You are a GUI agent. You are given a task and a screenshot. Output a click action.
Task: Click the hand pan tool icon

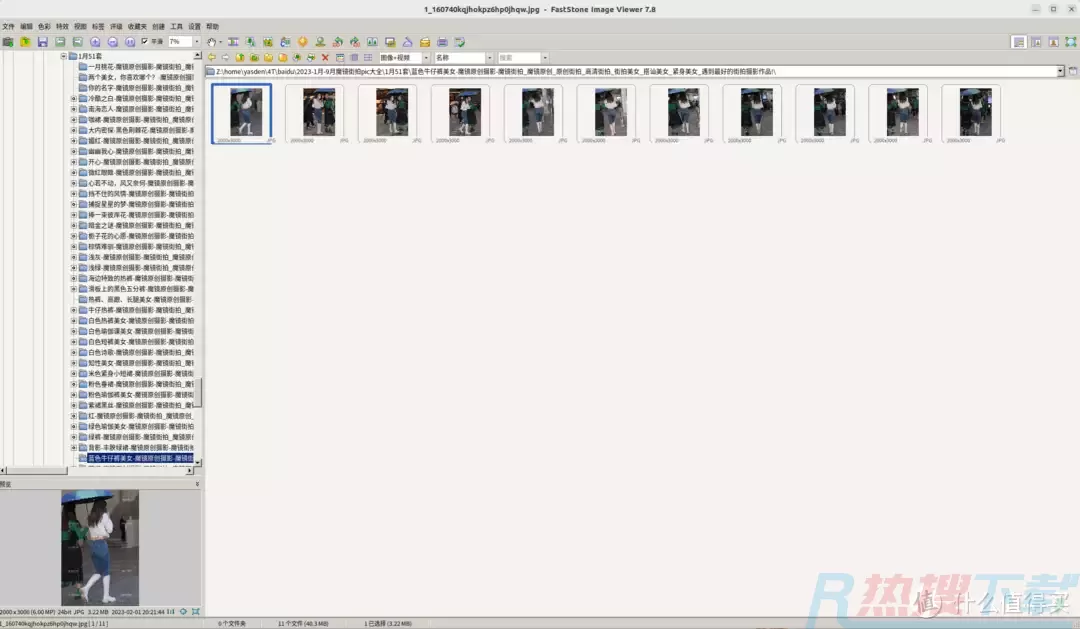[x=211, y=42]
